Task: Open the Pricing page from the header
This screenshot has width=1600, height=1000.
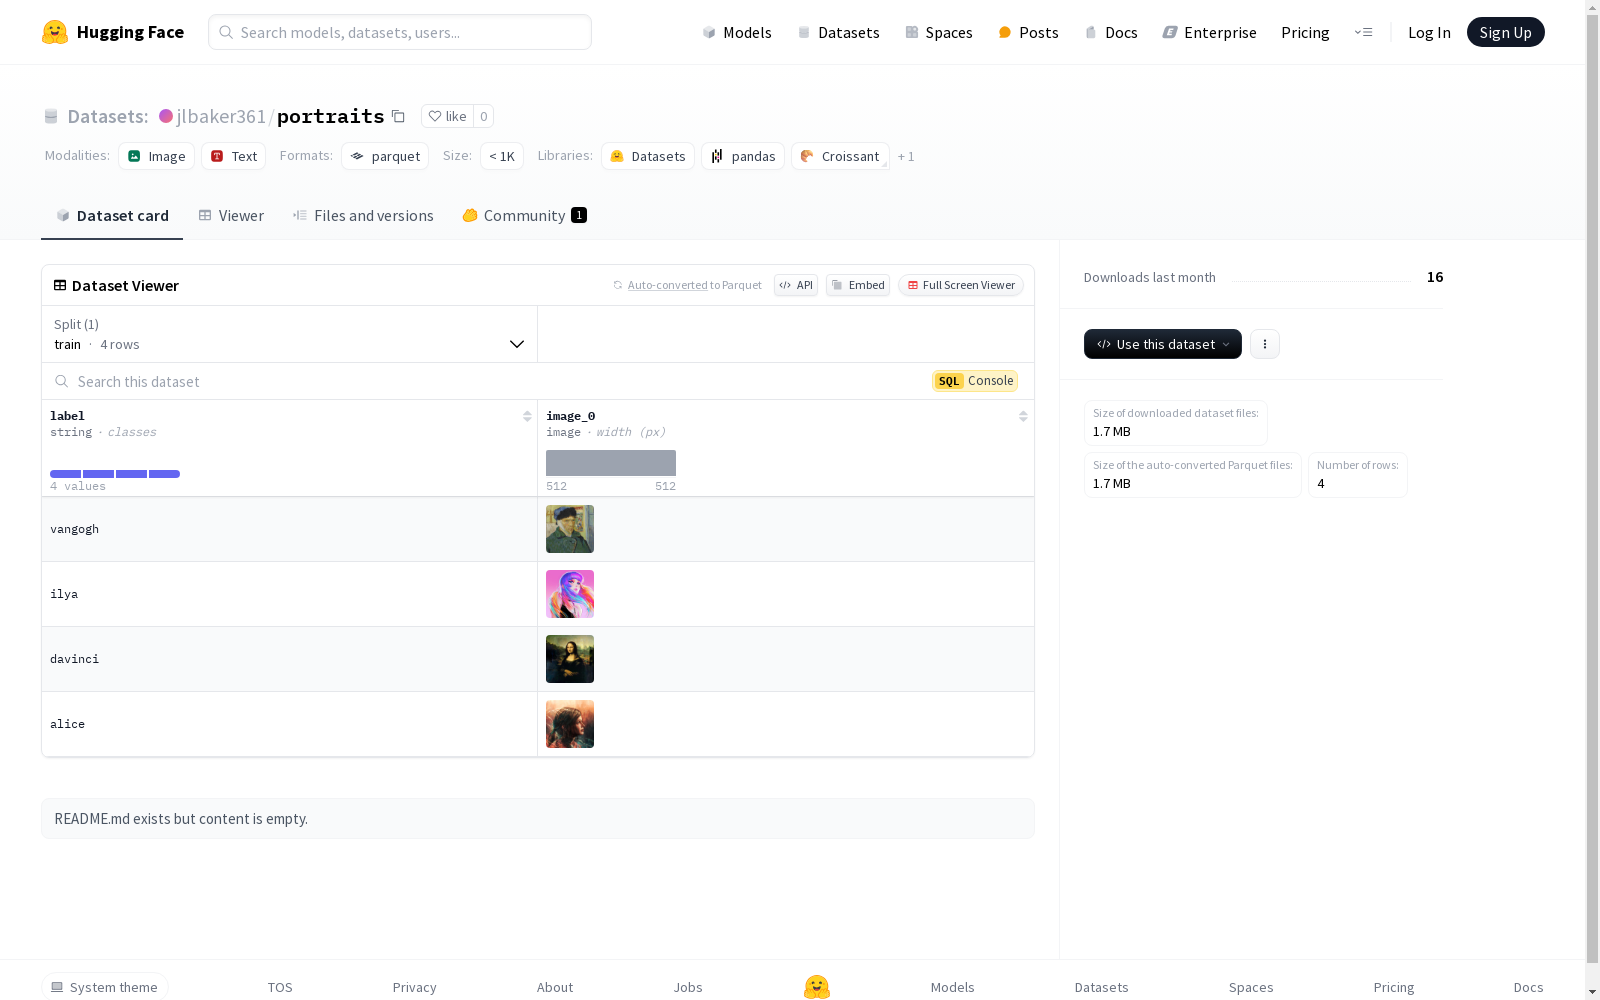Action: pyautogui.click(x=1305, y=32)
